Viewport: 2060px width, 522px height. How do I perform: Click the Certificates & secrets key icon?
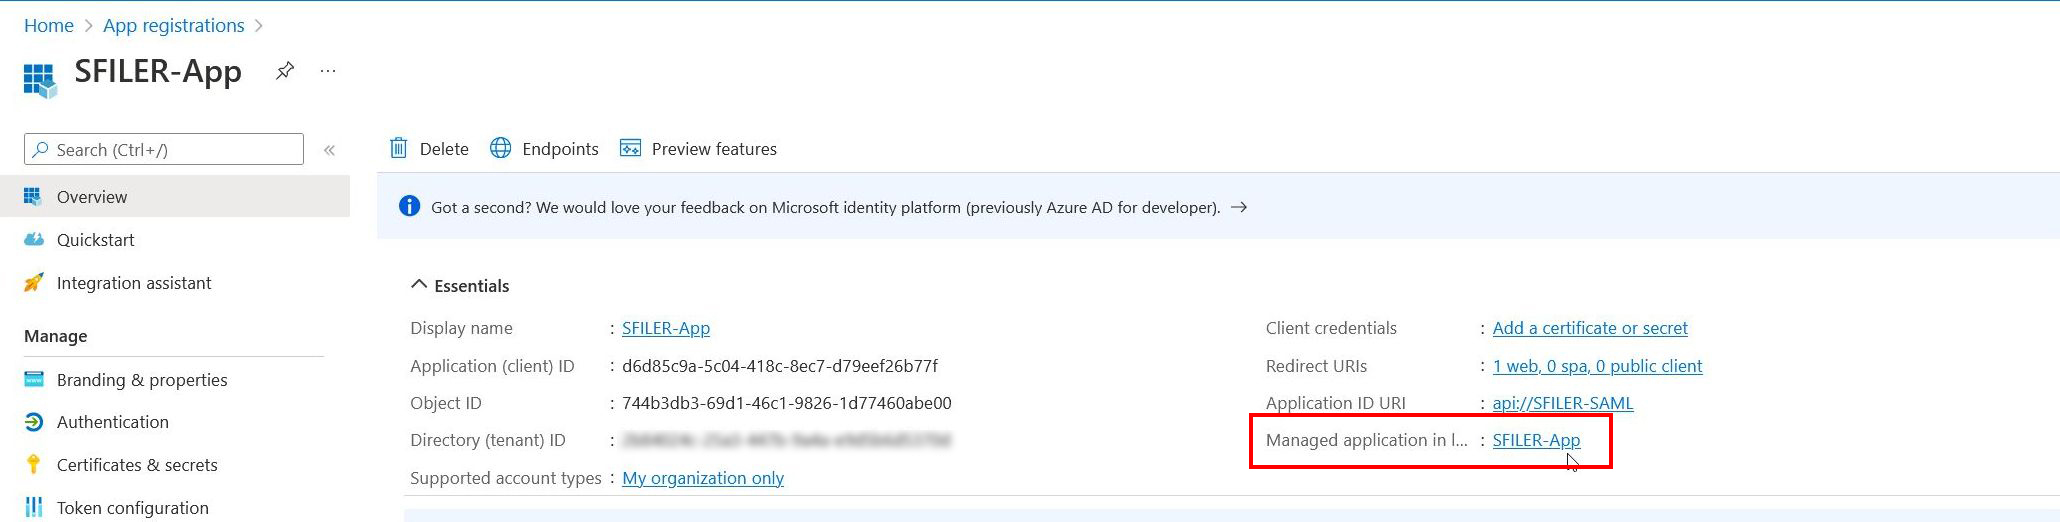tap(34, 464)
